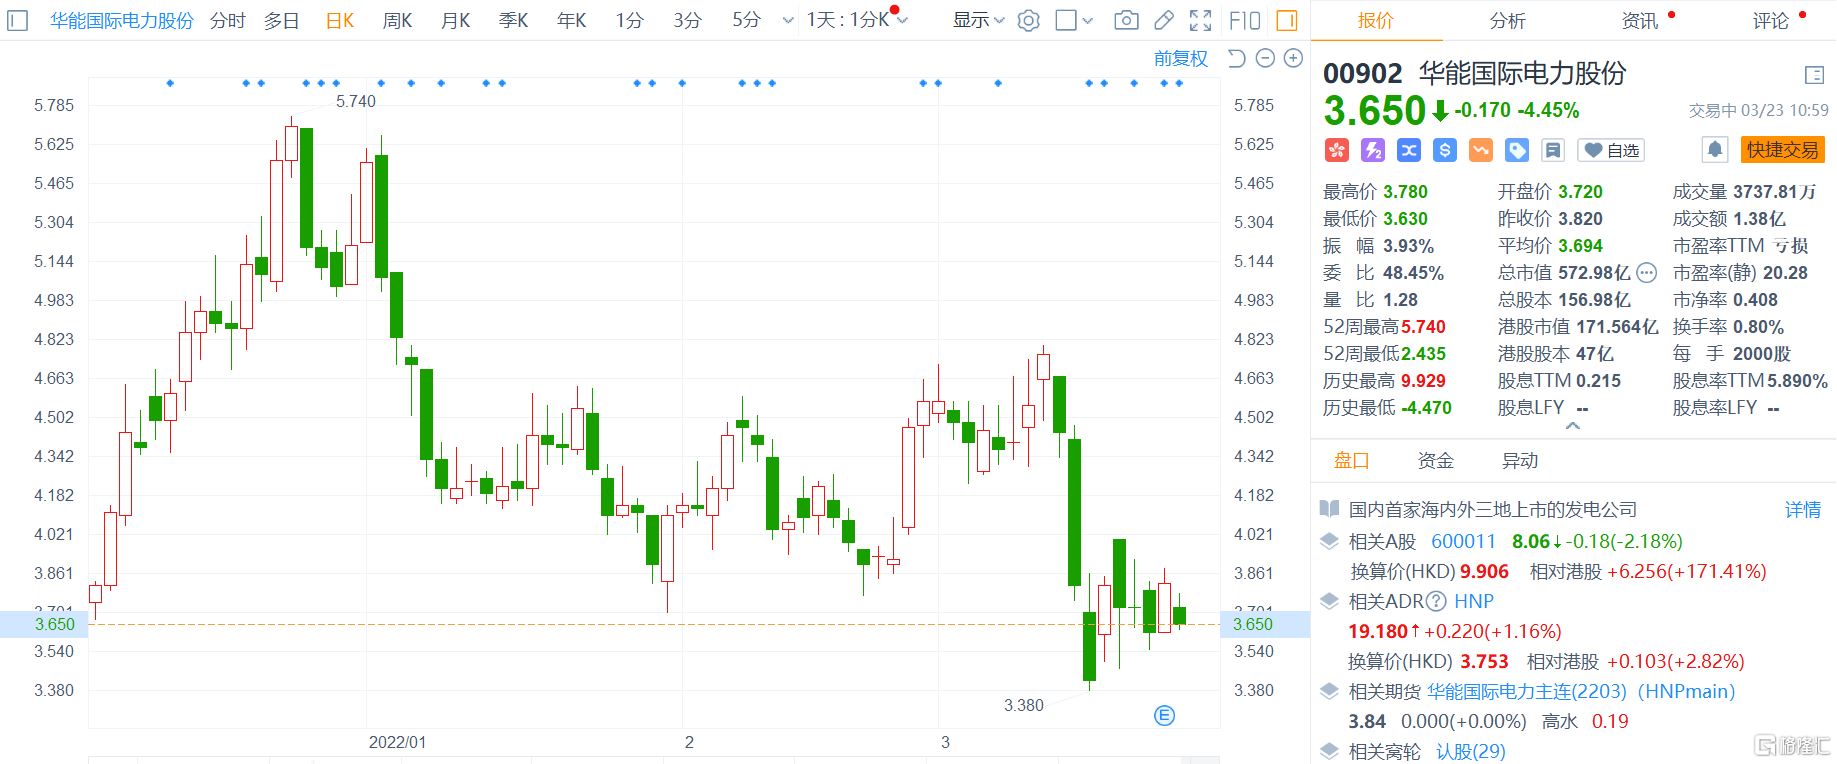Open related A-share 600011 link
Image resolution: width=1837 pixels, height=764 pixels.
(1463, 541)
